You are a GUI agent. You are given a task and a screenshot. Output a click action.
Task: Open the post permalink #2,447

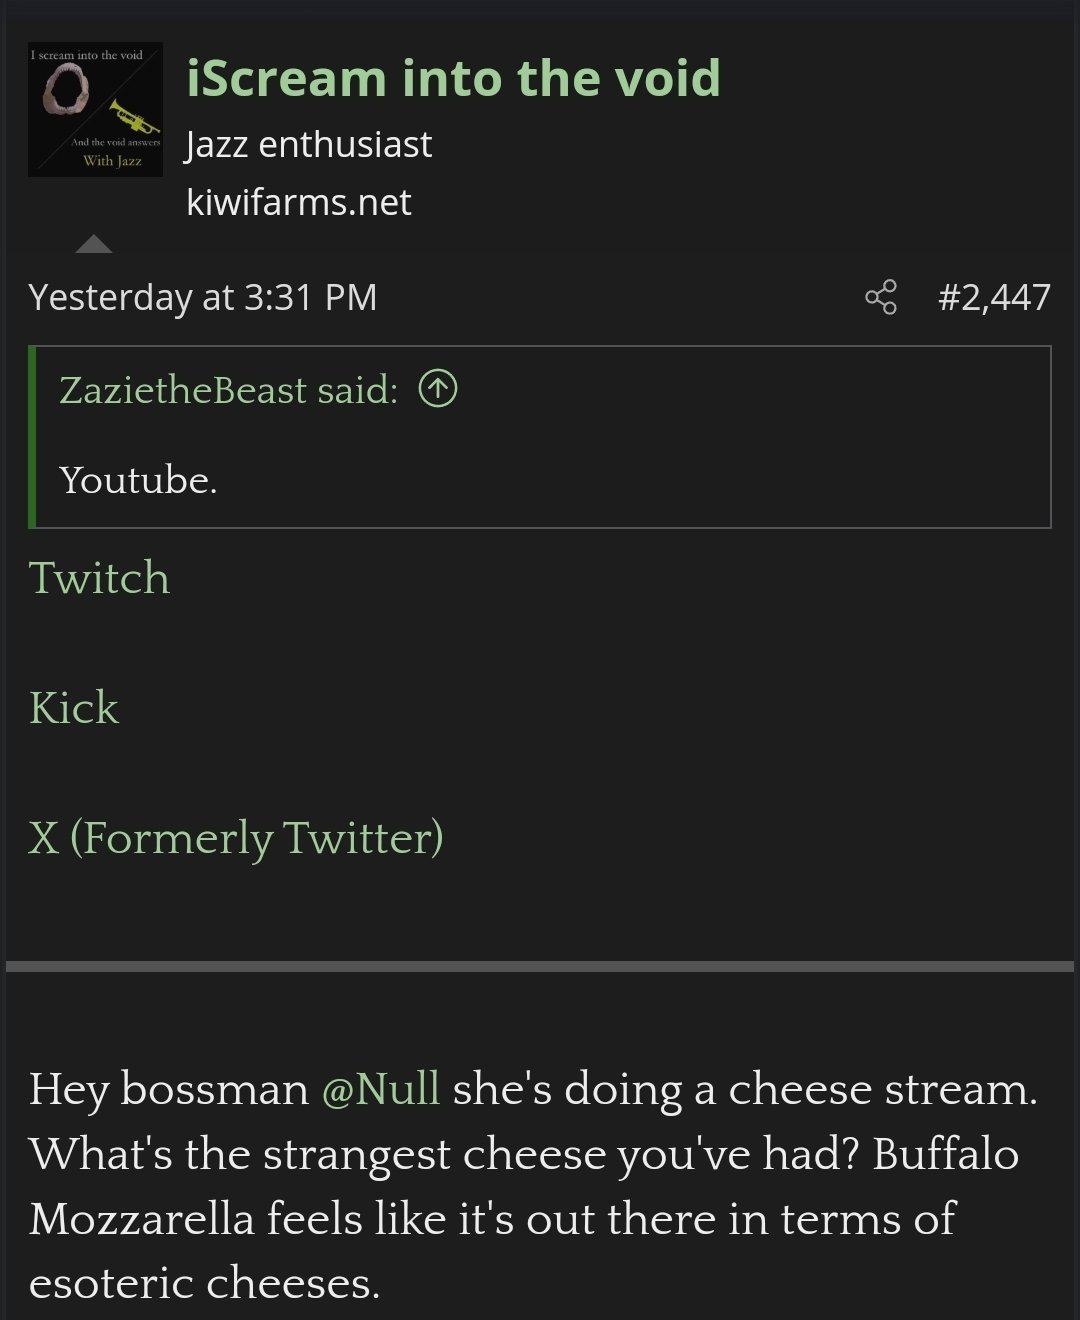(x=994, y=297)
